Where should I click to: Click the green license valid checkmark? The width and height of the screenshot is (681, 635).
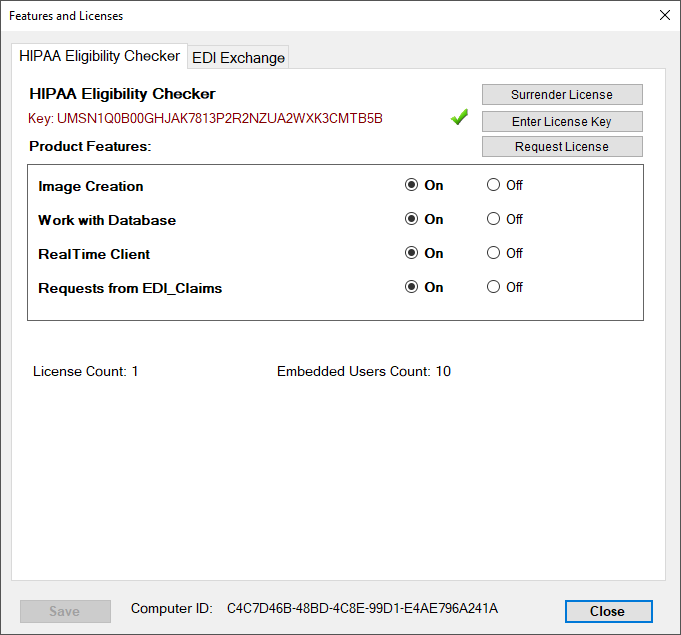pyautogui.click(x=459, y=117)
